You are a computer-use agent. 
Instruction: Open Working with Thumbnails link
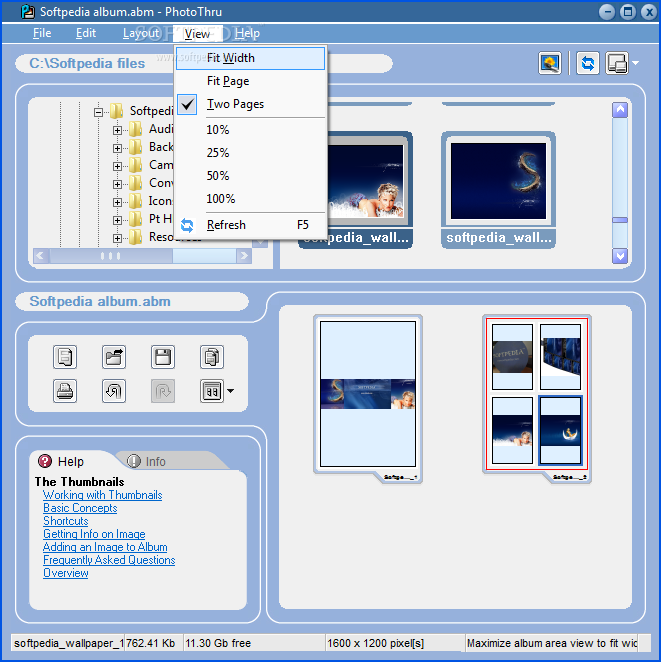103,495
